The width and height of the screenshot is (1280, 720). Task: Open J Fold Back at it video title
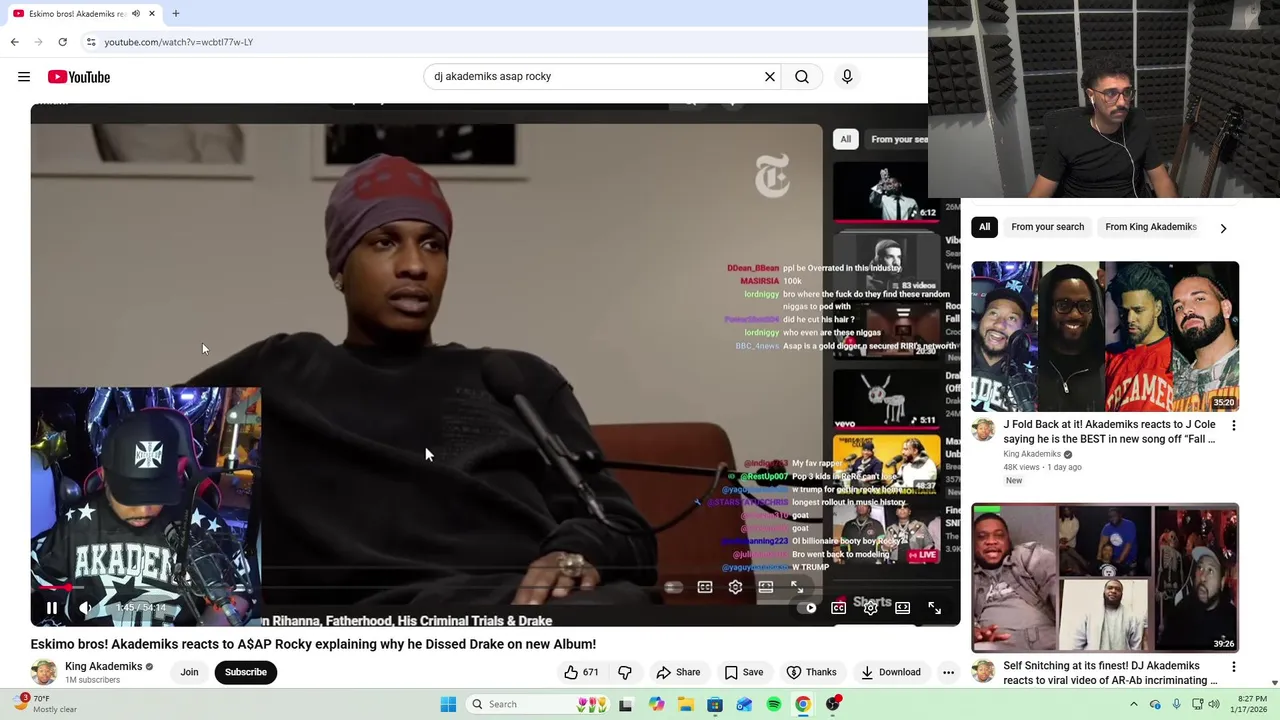(1109, 432)
